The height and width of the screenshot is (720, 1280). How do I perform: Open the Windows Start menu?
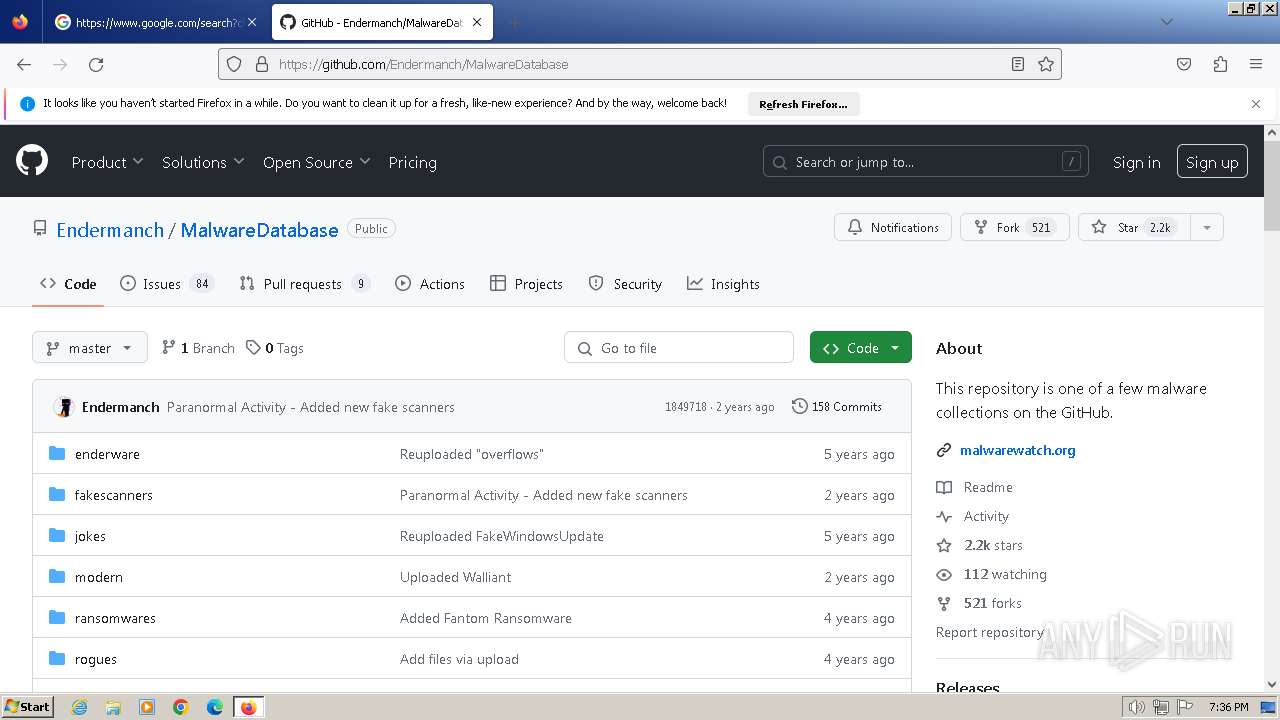click(x=27, y=707)
